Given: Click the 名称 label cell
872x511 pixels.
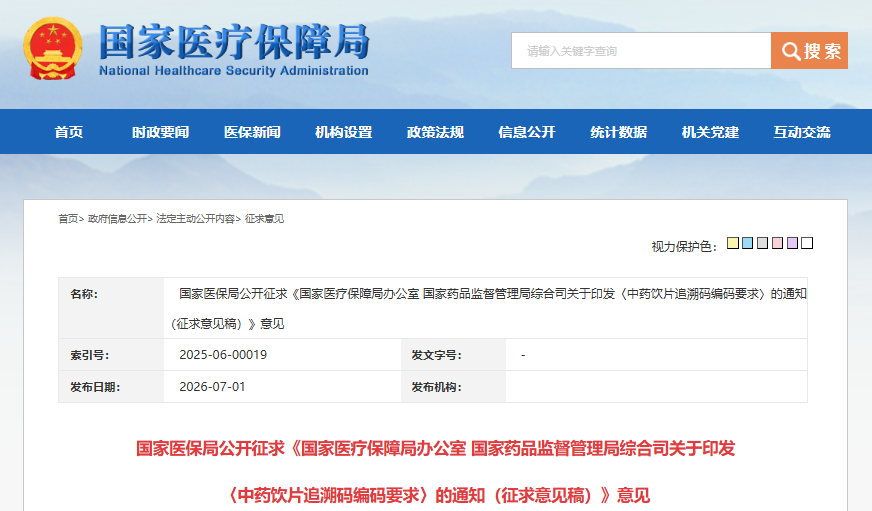Looking at the screenshot, I should click(x=111, y=308).
